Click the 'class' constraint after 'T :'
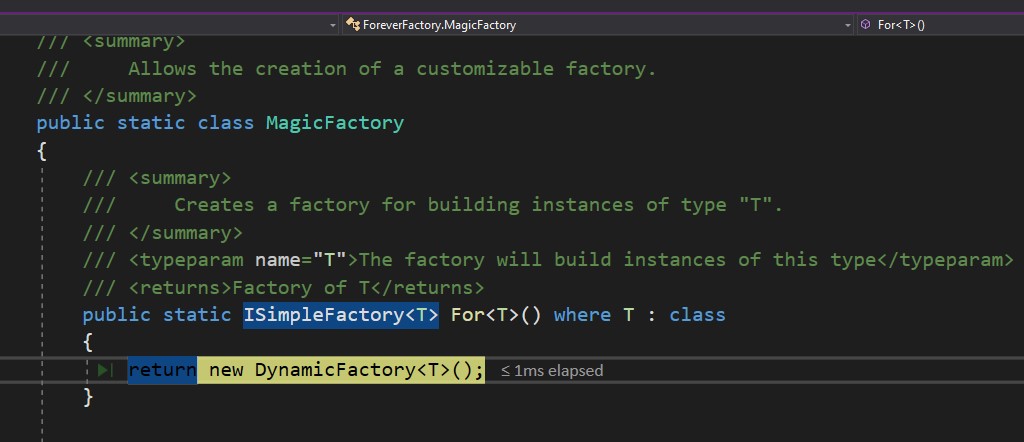The width and height of the screenshot is (1024, 442). point(697,315)
